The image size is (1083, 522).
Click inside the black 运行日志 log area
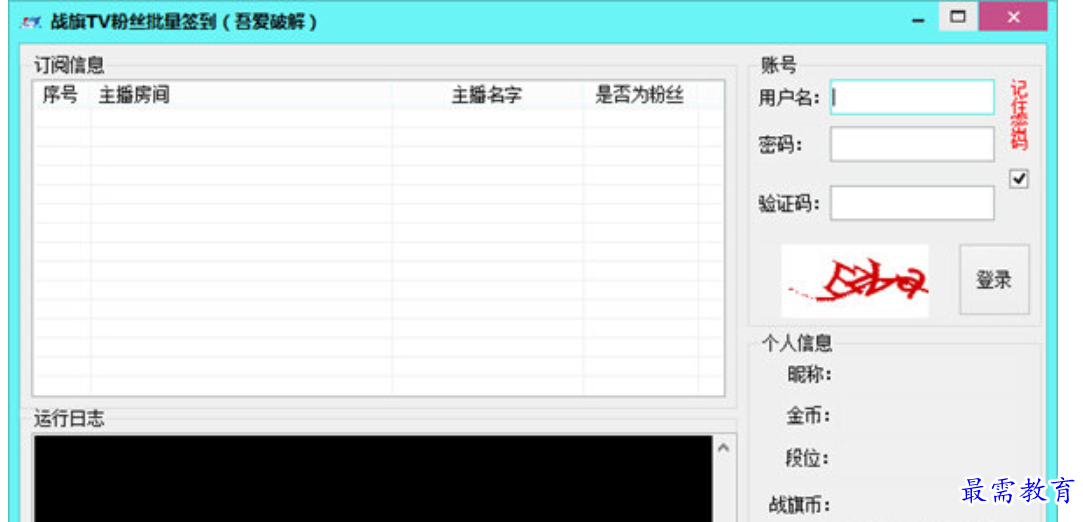pos(373,478)
